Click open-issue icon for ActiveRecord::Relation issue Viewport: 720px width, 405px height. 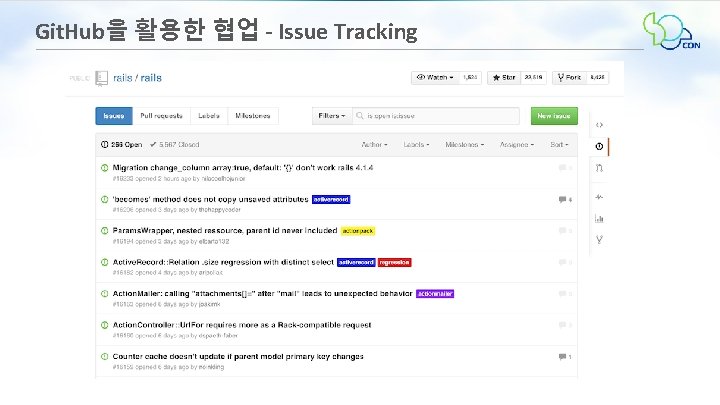105,262
